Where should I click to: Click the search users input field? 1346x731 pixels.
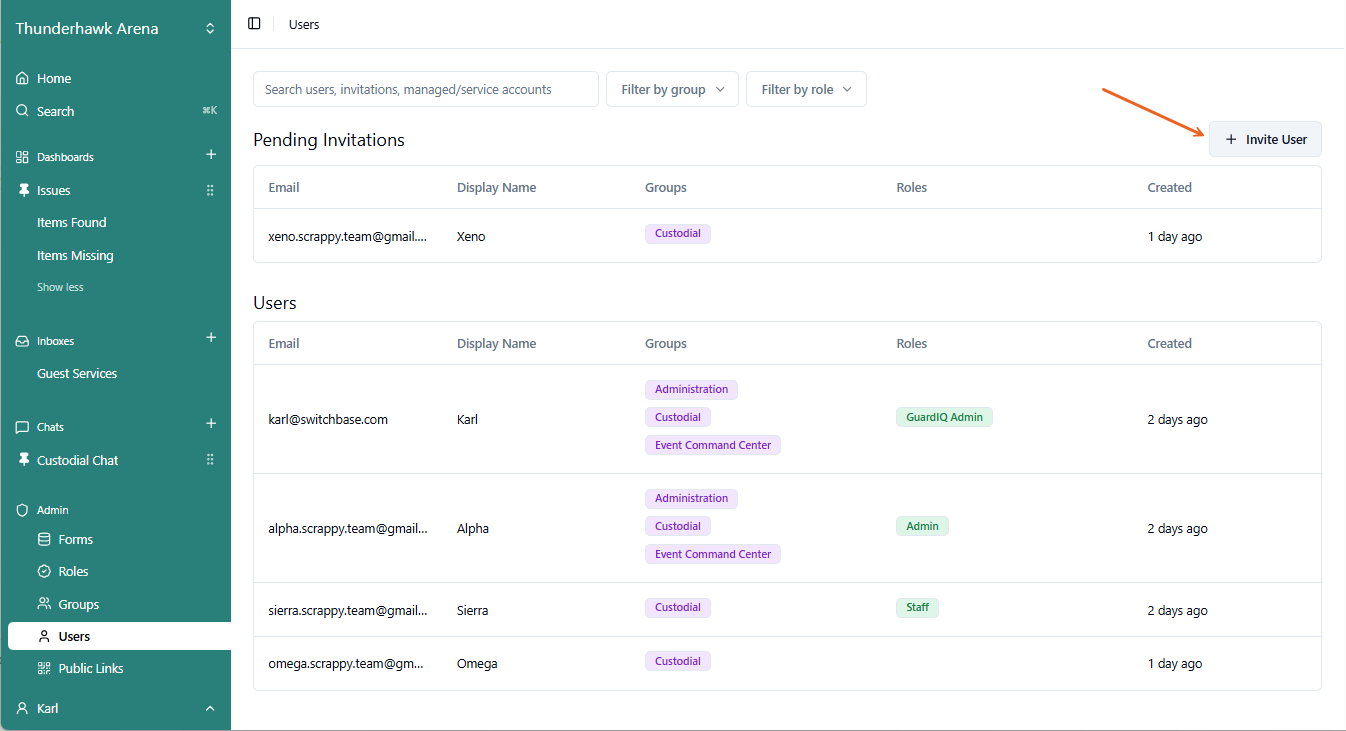(x=425, y=89)
